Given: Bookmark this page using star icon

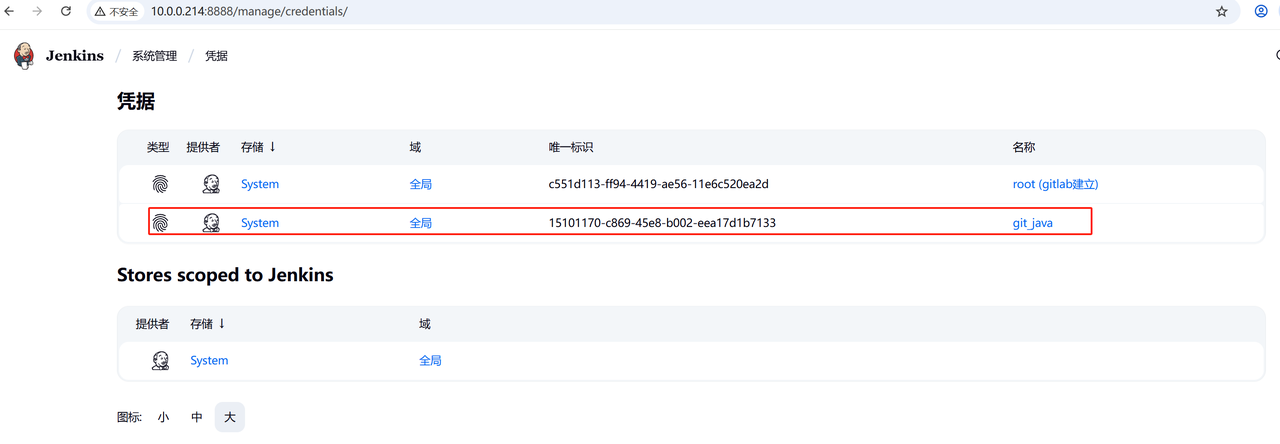Looking at the screenshot, I should pyautogui.click(x=1221, y=12).
